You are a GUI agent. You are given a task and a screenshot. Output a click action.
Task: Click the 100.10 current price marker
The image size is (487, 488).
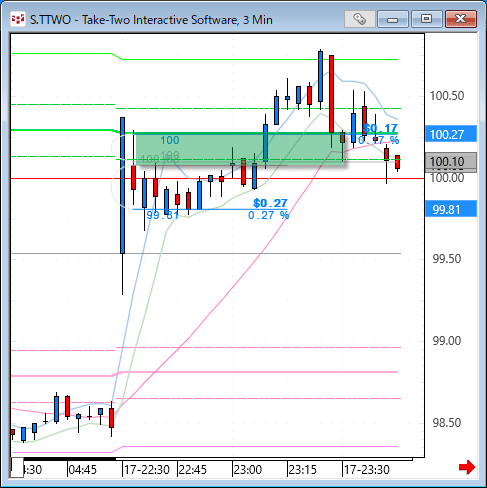tap(451, 162)
